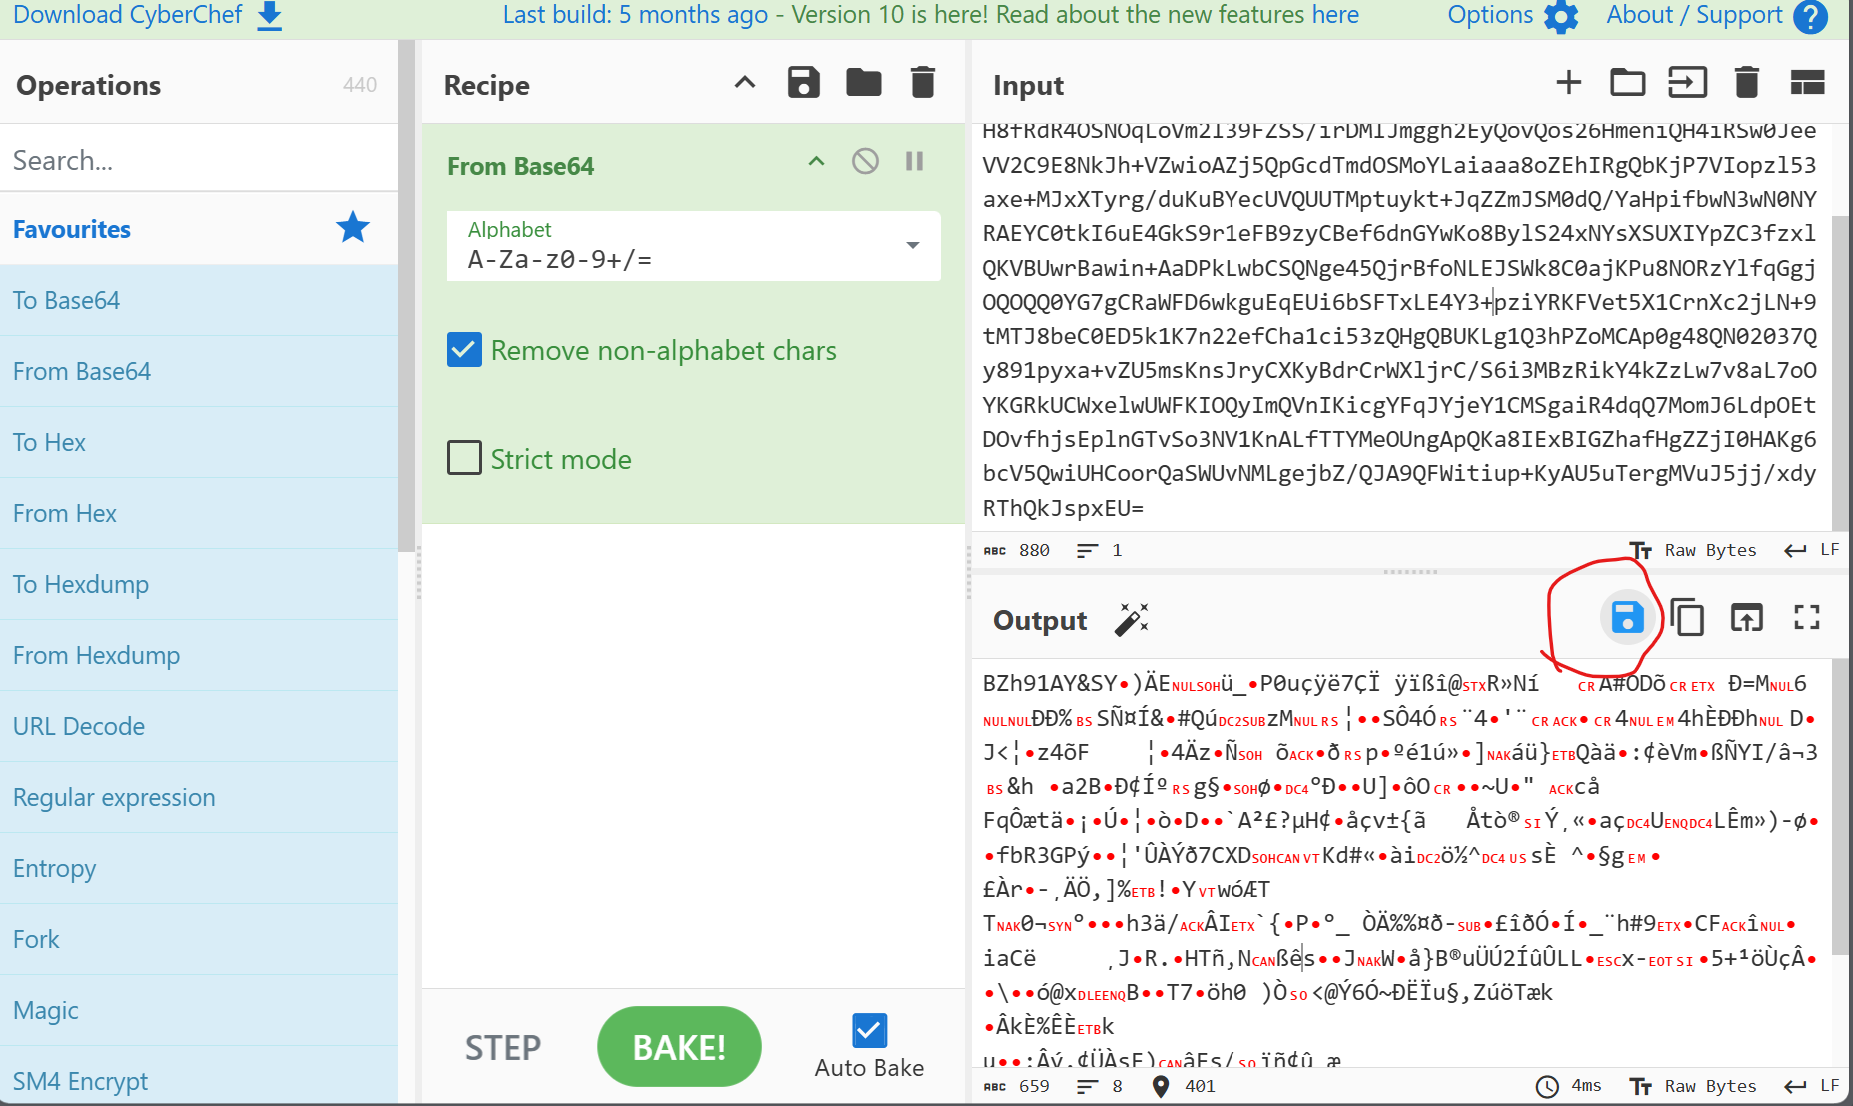Uncheck Remove non-alphabet chars

(464, 350)
